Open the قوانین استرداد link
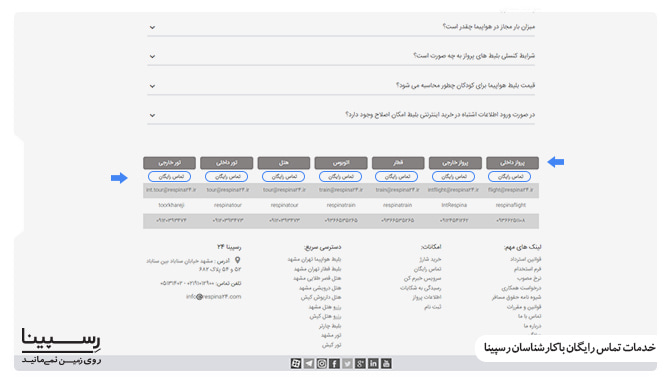This screenshot has width=670, height=385. (526, 259)
